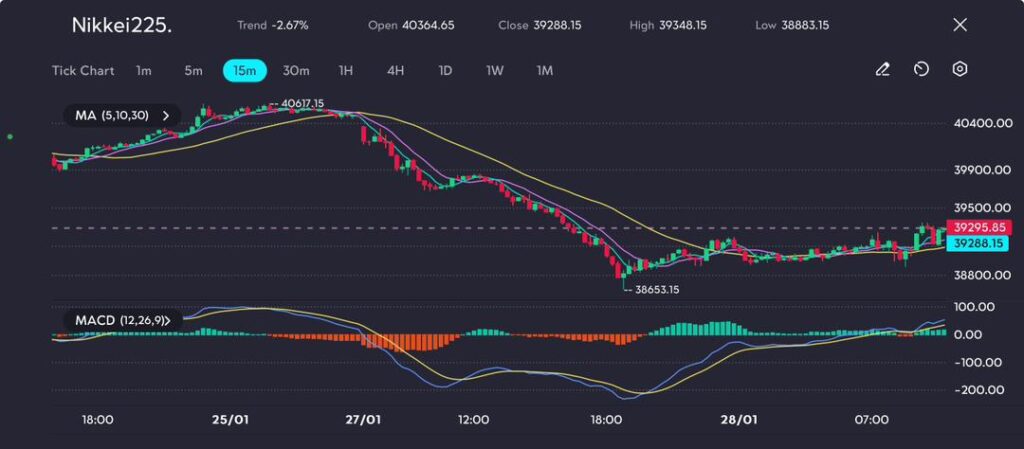Expand the MA (5,10,30) indicator settings
The image size is (1024, 449).
(121, 116)
